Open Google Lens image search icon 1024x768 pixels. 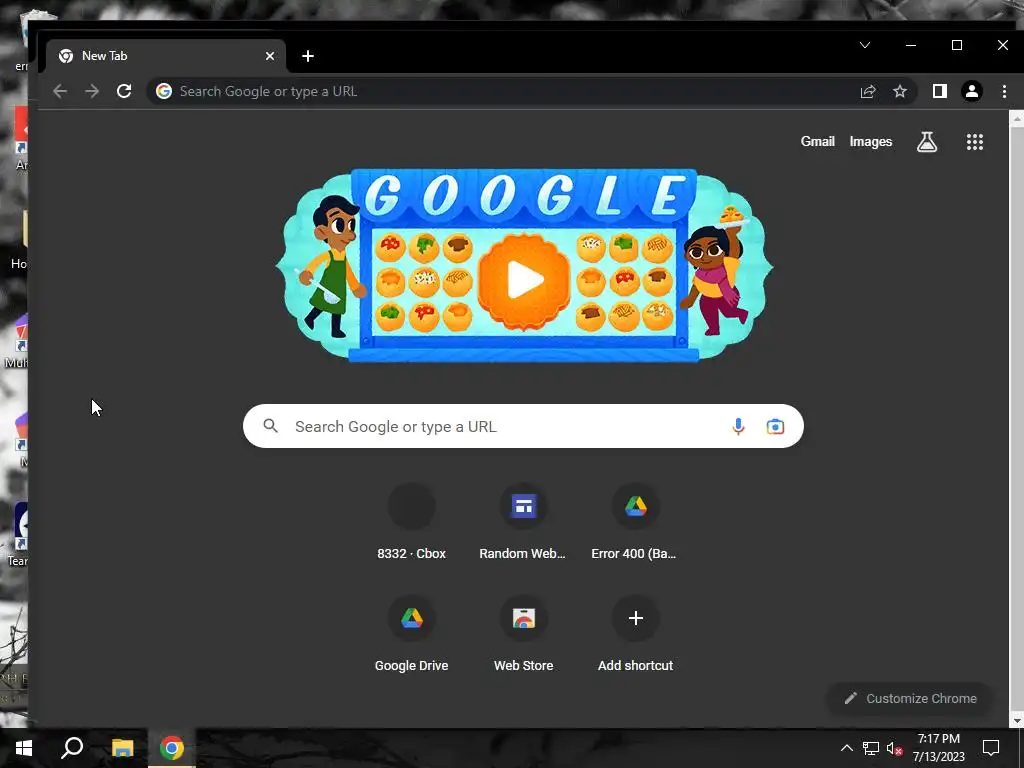tap(775, 426)
